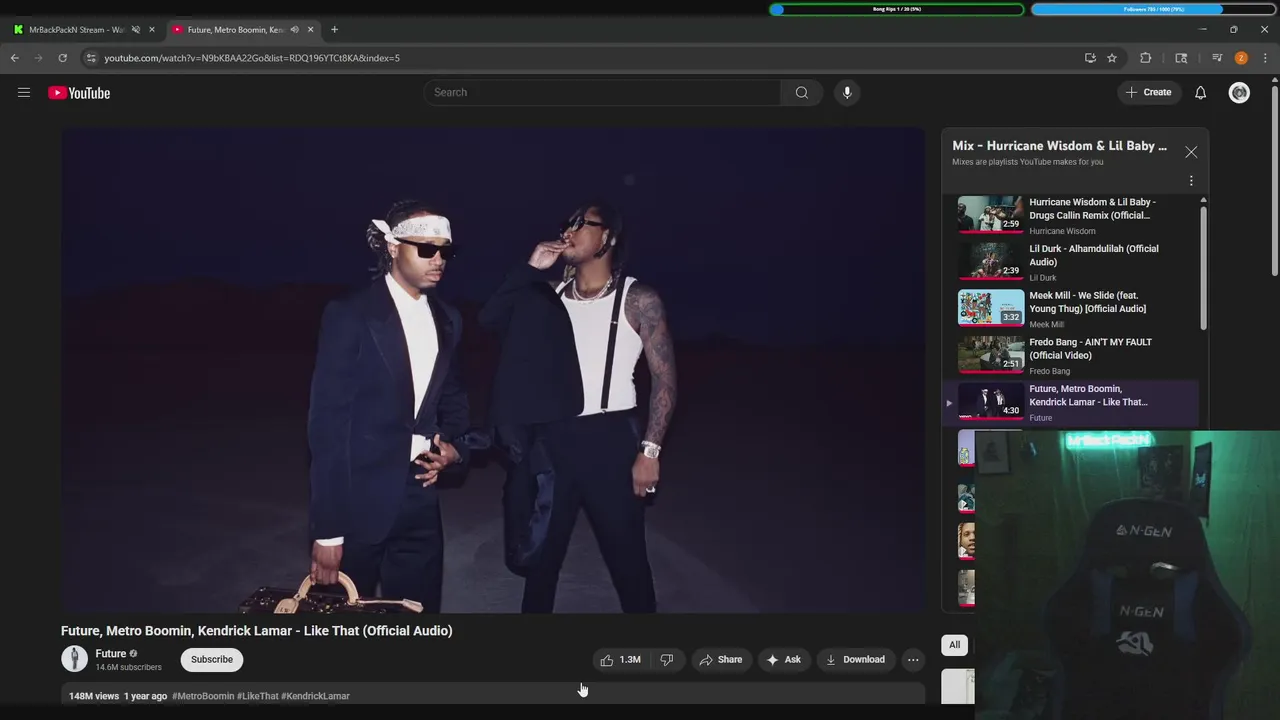This screenshot has height=720, width=1280.
Task: Click the Share button
Action: (720, 660)
